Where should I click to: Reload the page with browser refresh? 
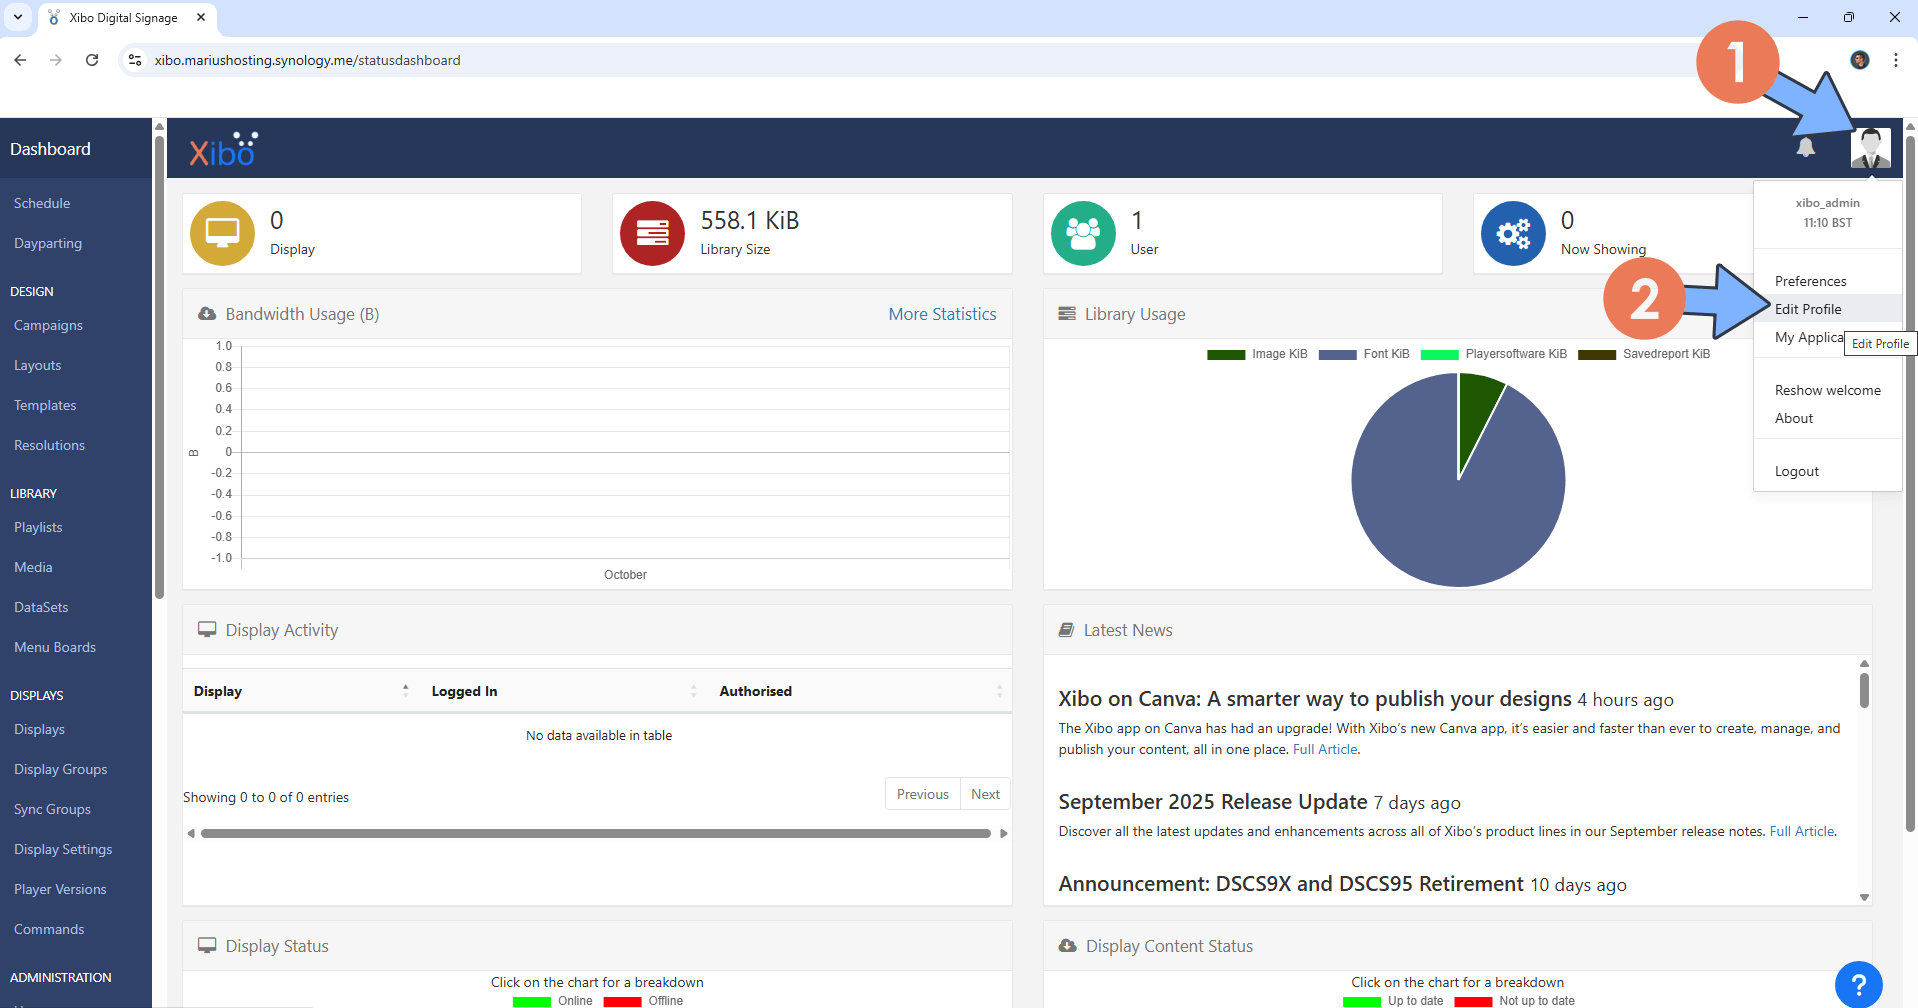click(x=92, y=60)
